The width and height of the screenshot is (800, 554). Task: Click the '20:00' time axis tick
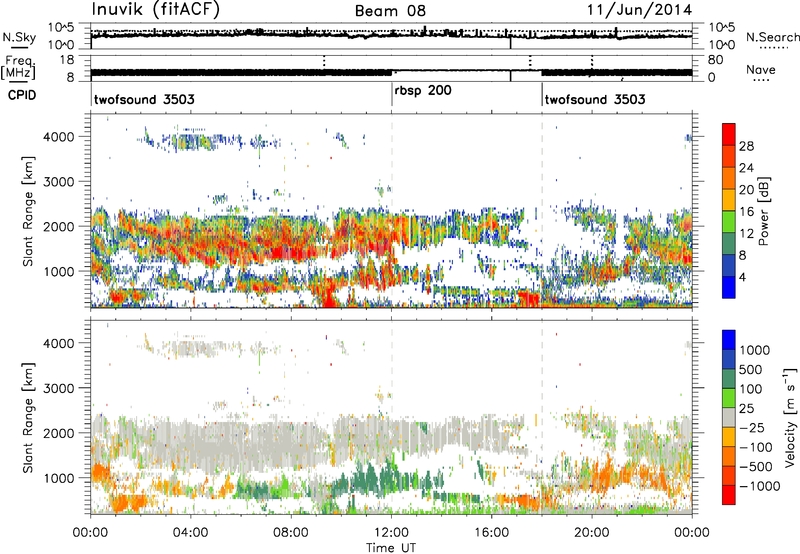pos(591,533)
